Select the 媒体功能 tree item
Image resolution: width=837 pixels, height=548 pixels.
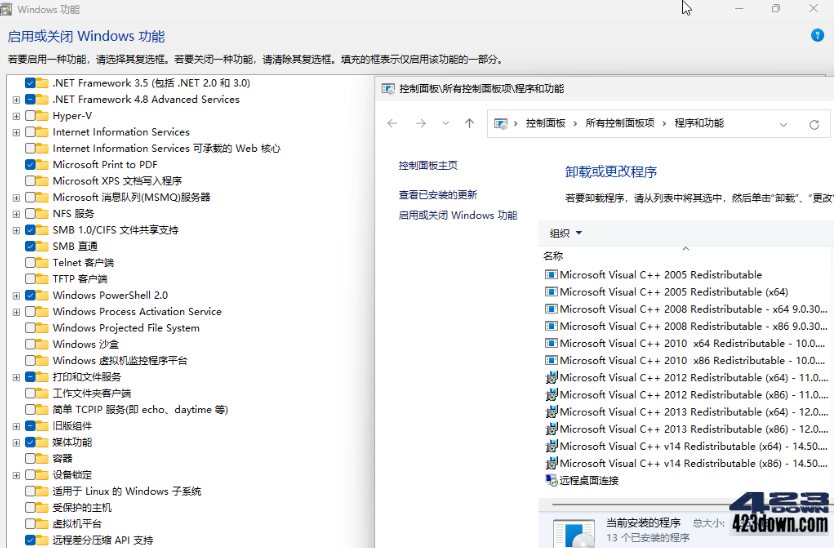tap(72, 442)
